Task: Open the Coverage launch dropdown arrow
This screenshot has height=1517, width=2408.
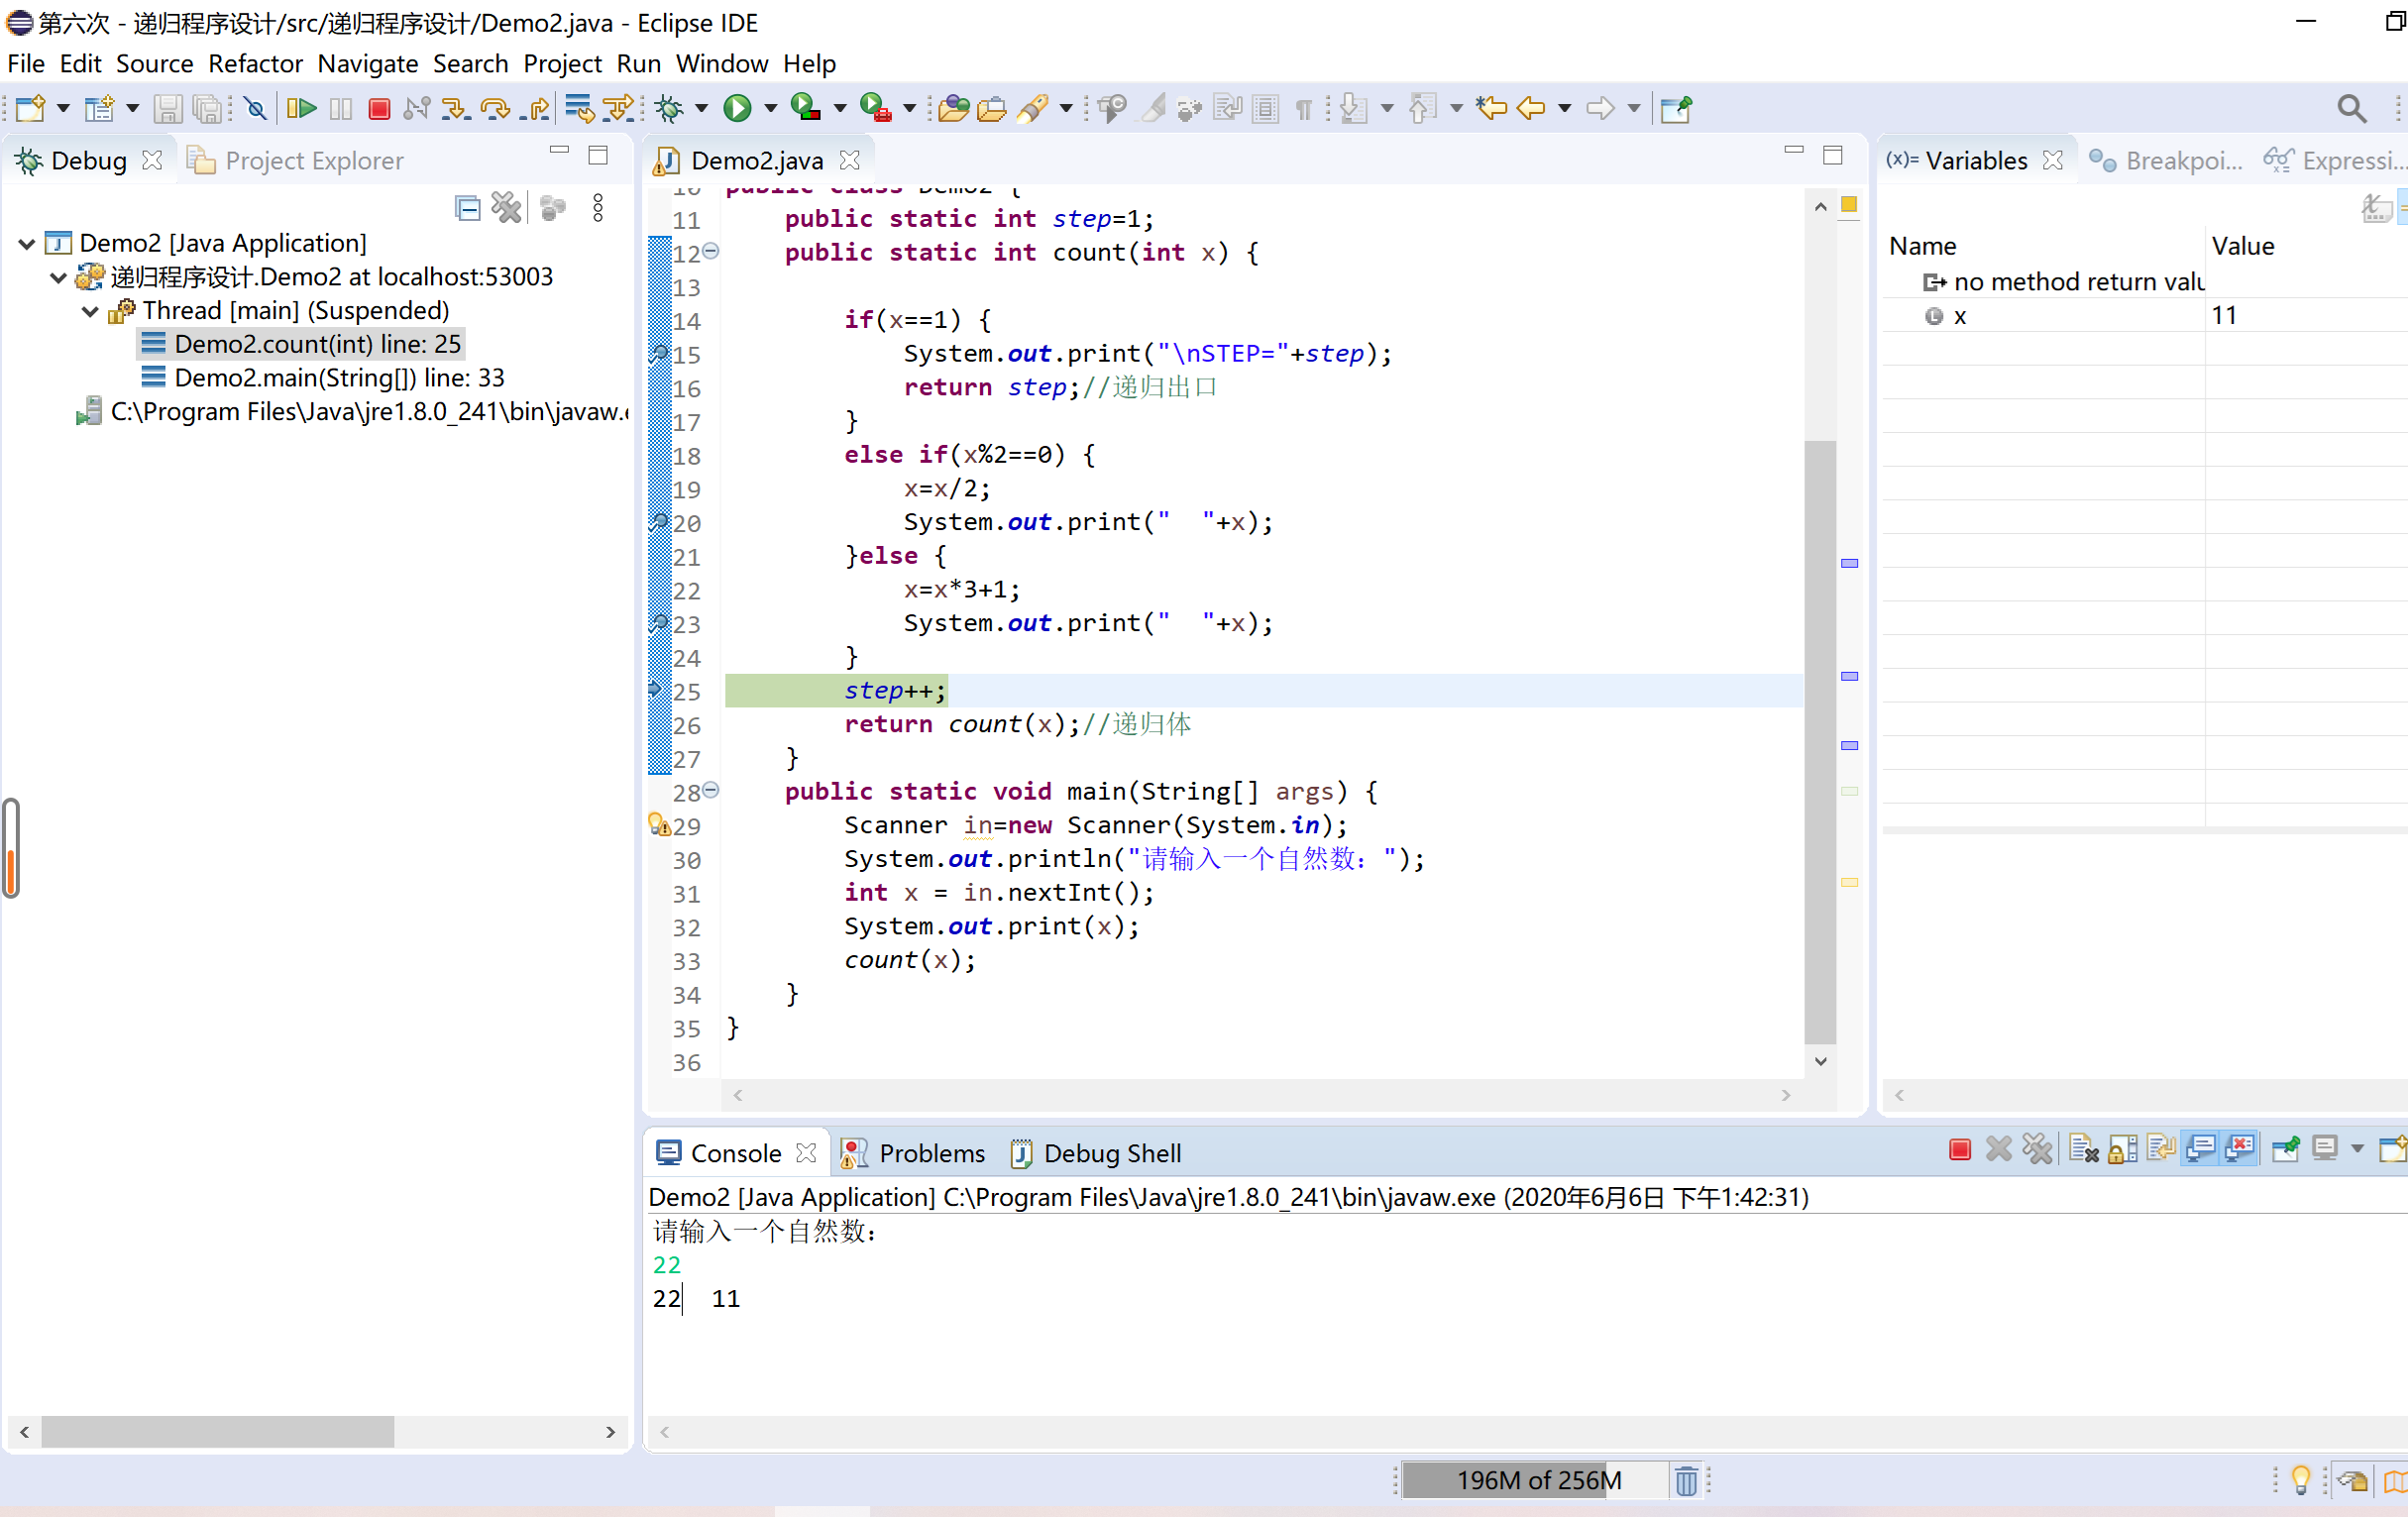Action: [839, 108]
